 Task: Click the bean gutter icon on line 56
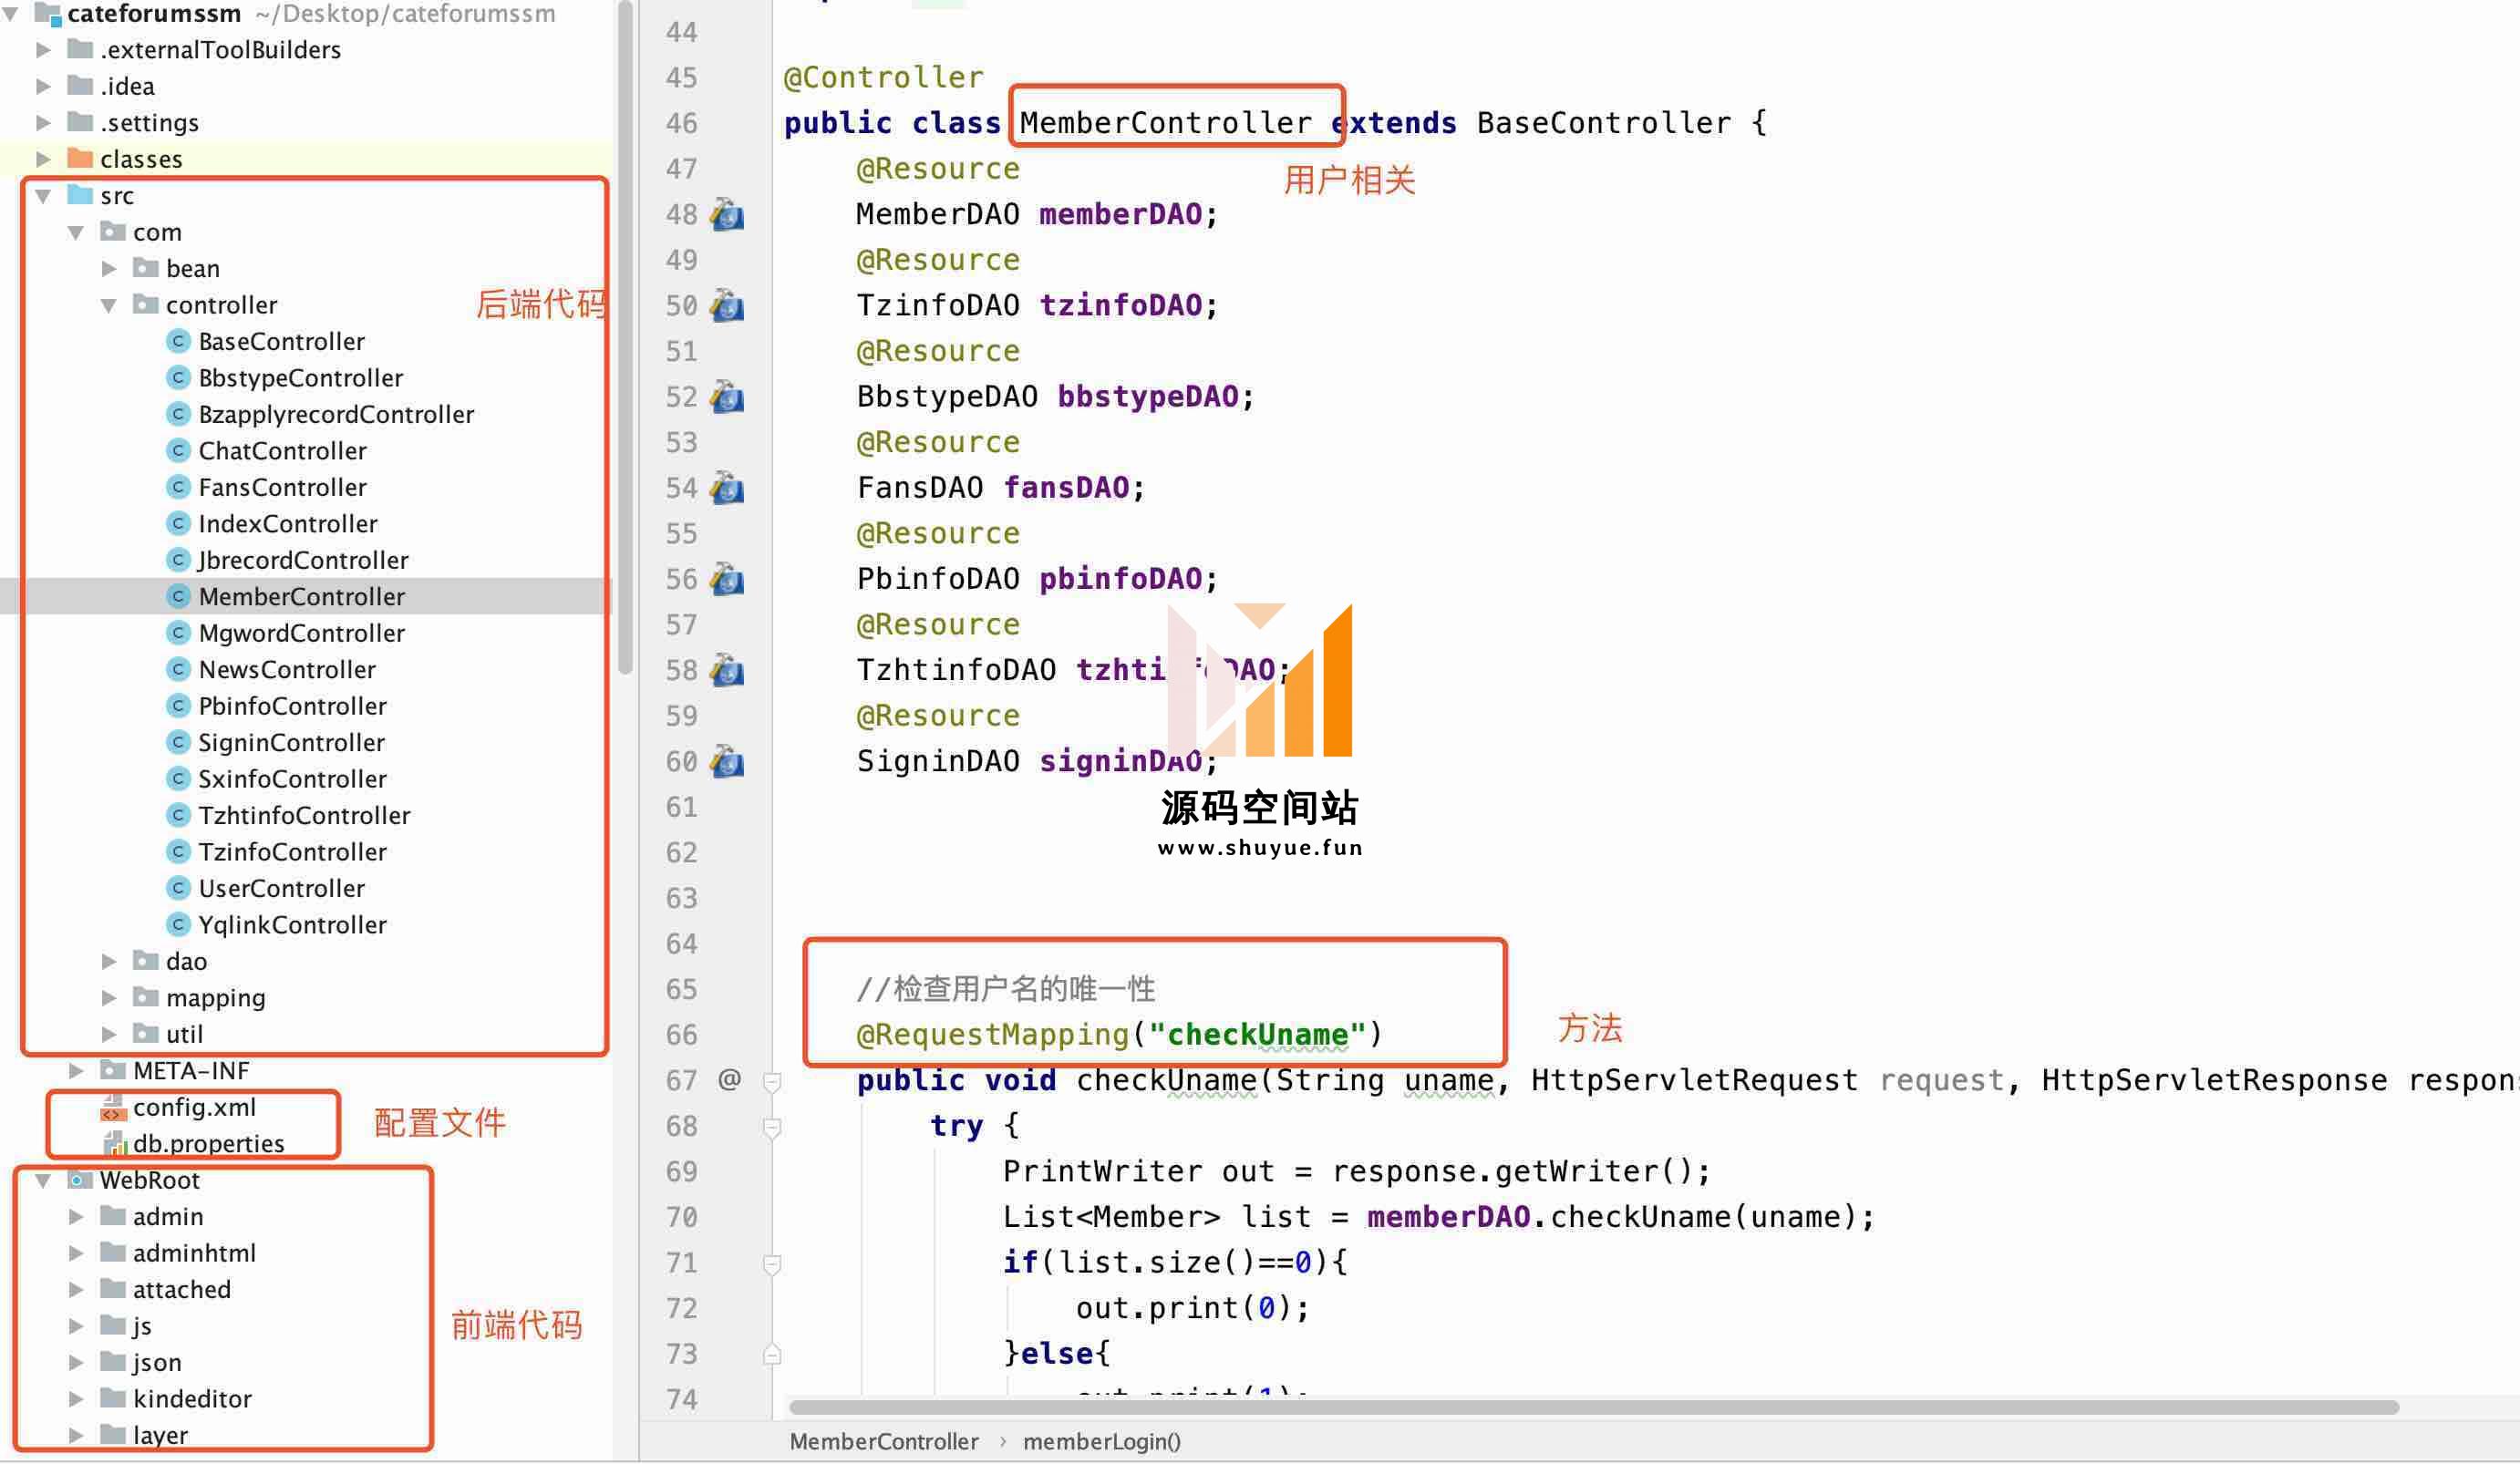coord(727,579)
